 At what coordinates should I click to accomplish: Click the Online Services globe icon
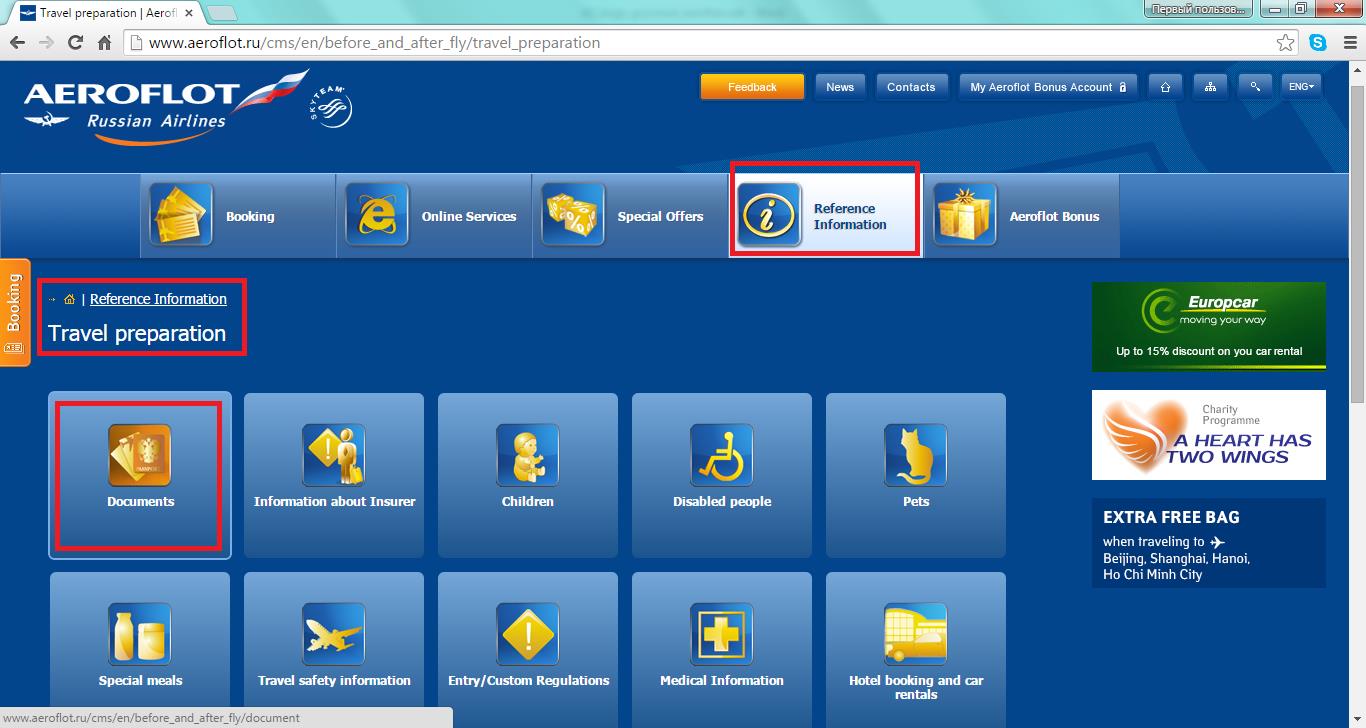click(x=377, y=214)
